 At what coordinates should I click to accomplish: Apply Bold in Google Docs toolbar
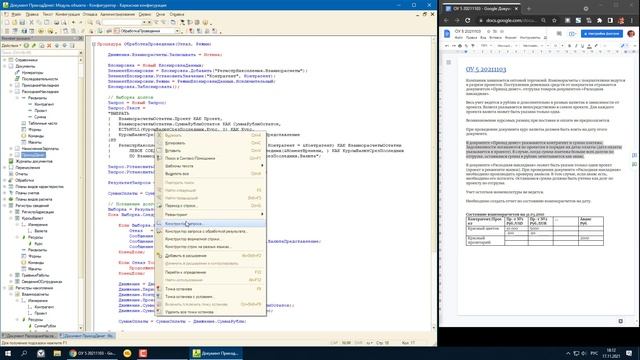569,46
